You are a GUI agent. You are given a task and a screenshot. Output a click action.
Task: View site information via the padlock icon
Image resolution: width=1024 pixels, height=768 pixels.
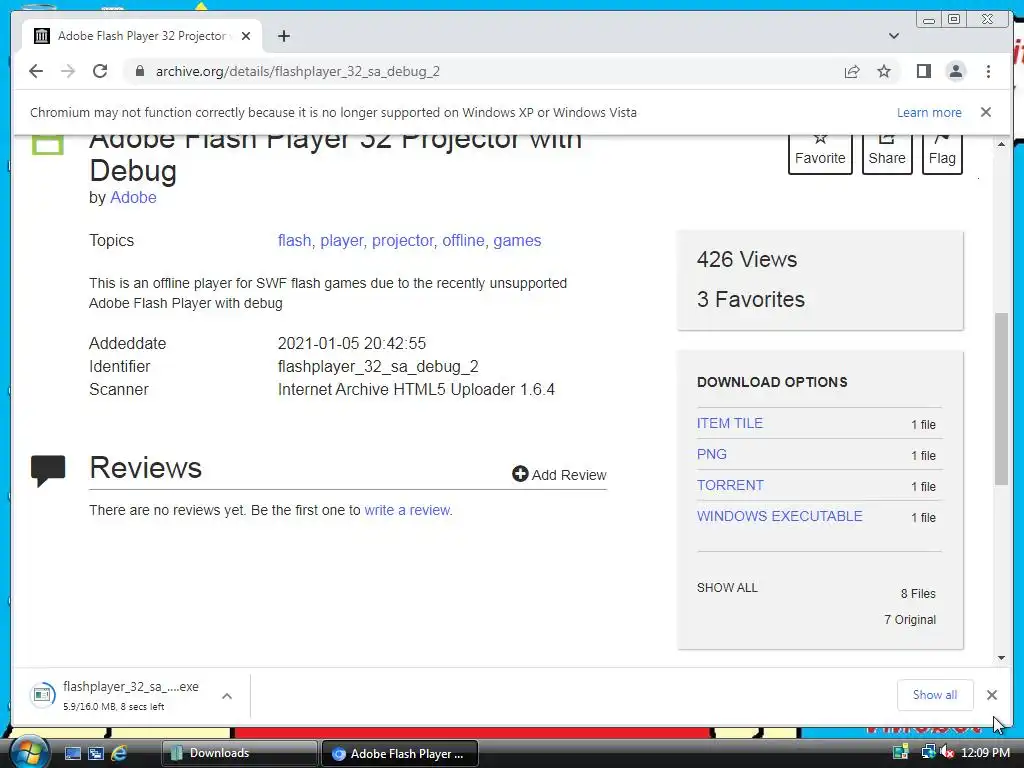pos(139,71)
